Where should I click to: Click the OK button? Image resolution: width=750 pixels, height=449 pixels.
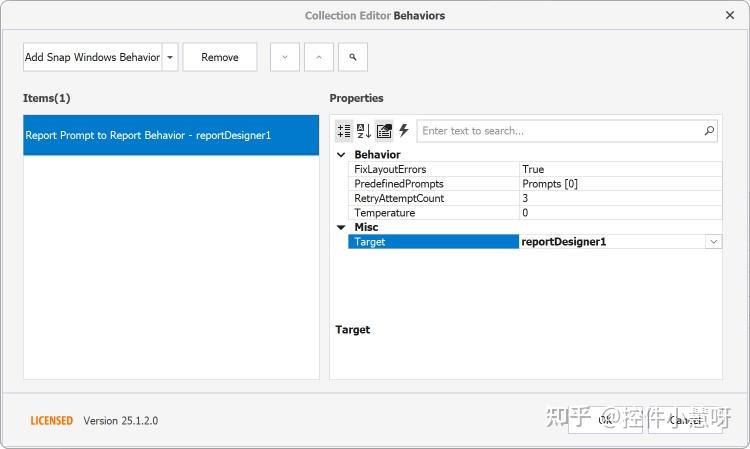coord(605,420)
